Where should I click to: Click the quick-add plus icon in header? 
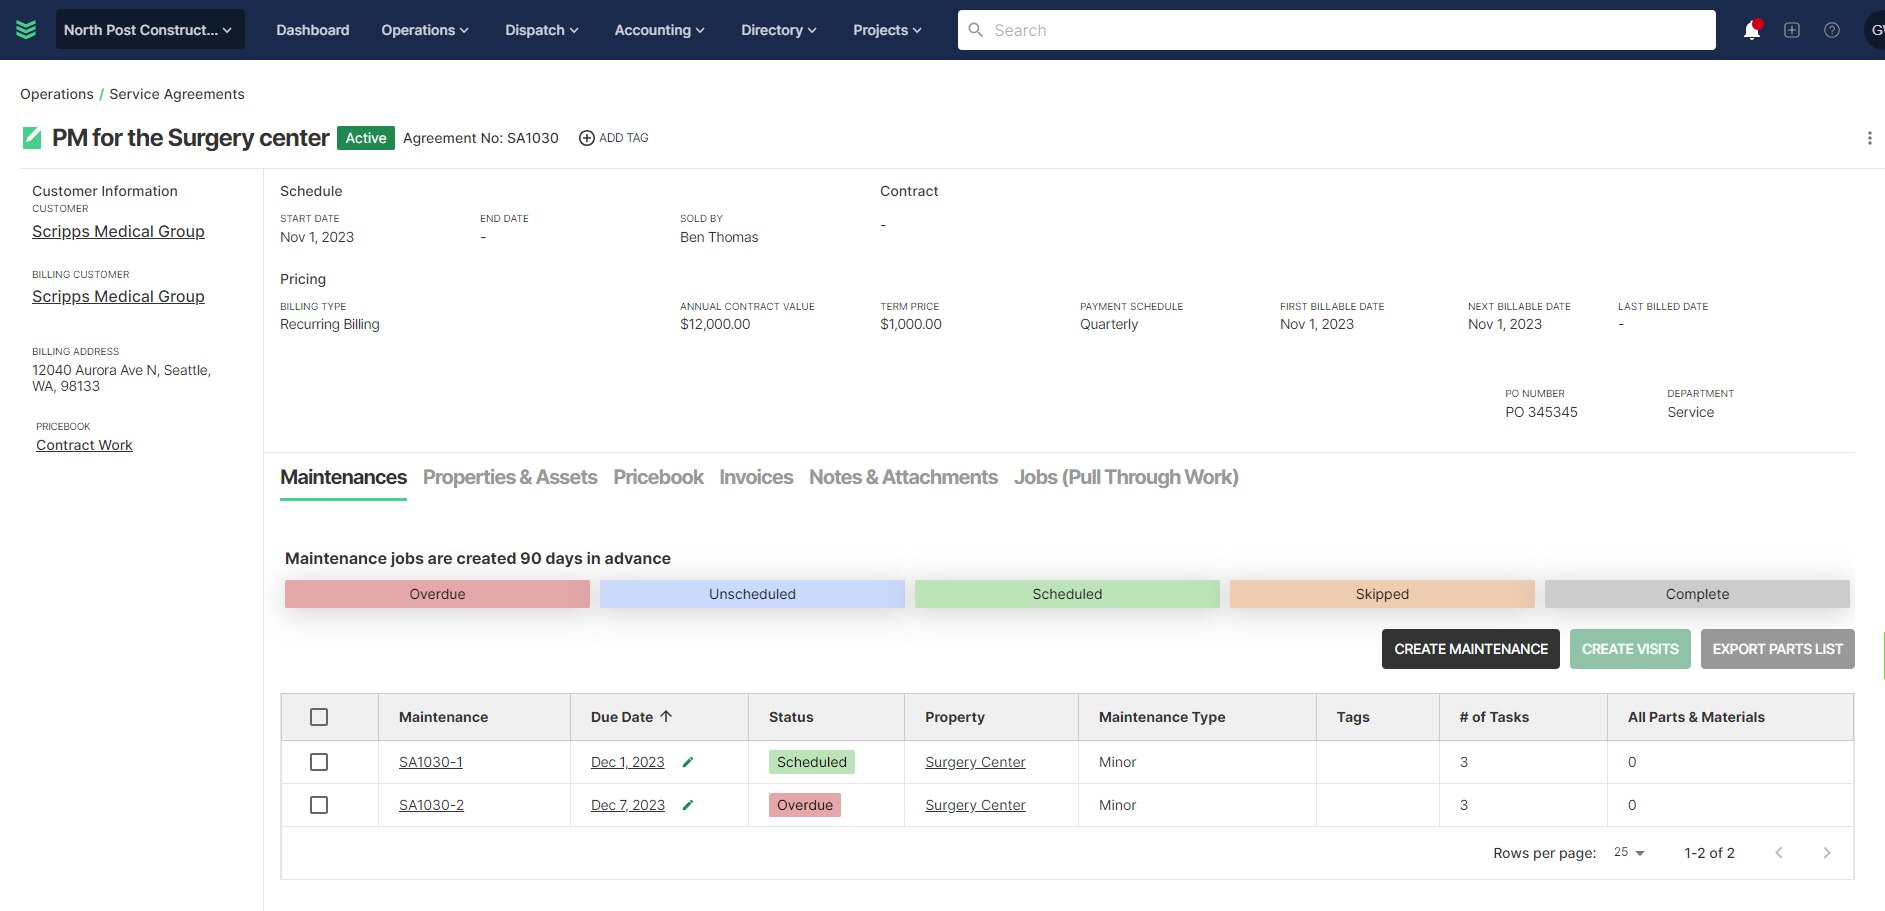click(x=1792, y=31)
